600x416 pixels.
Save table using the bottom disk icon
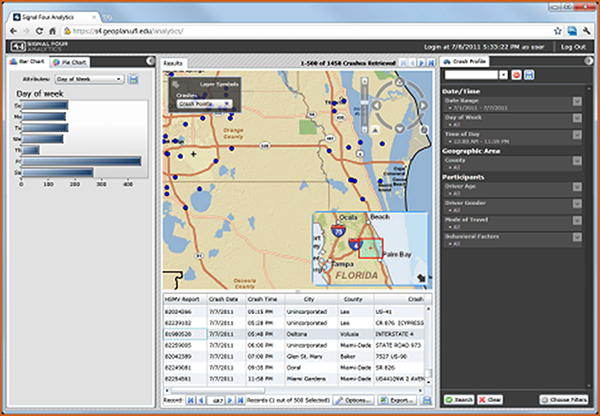[427, 400]
